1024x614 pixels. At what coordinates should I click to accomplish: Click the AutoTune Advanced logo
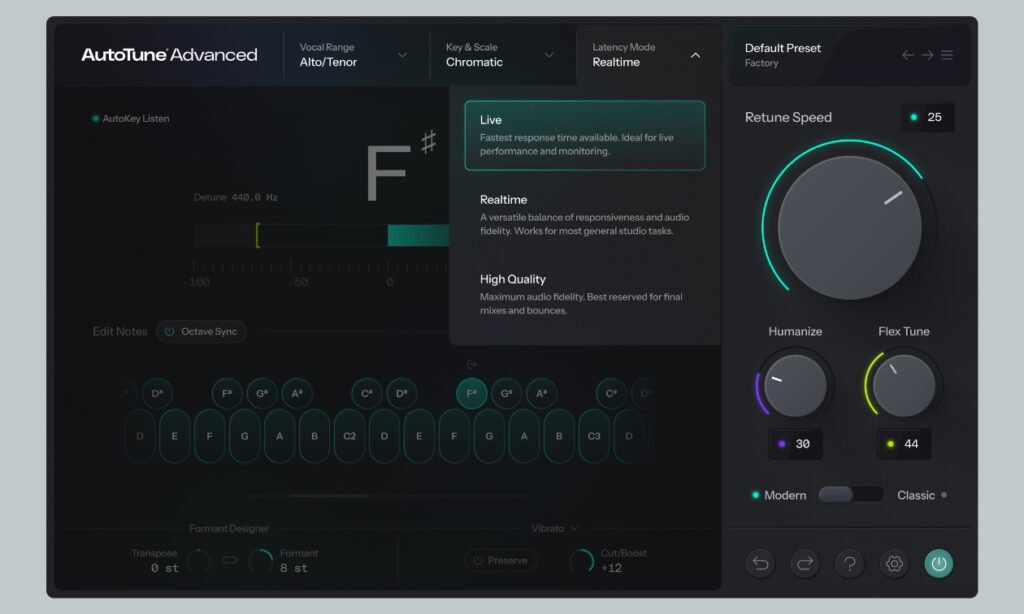click(169, 55)
